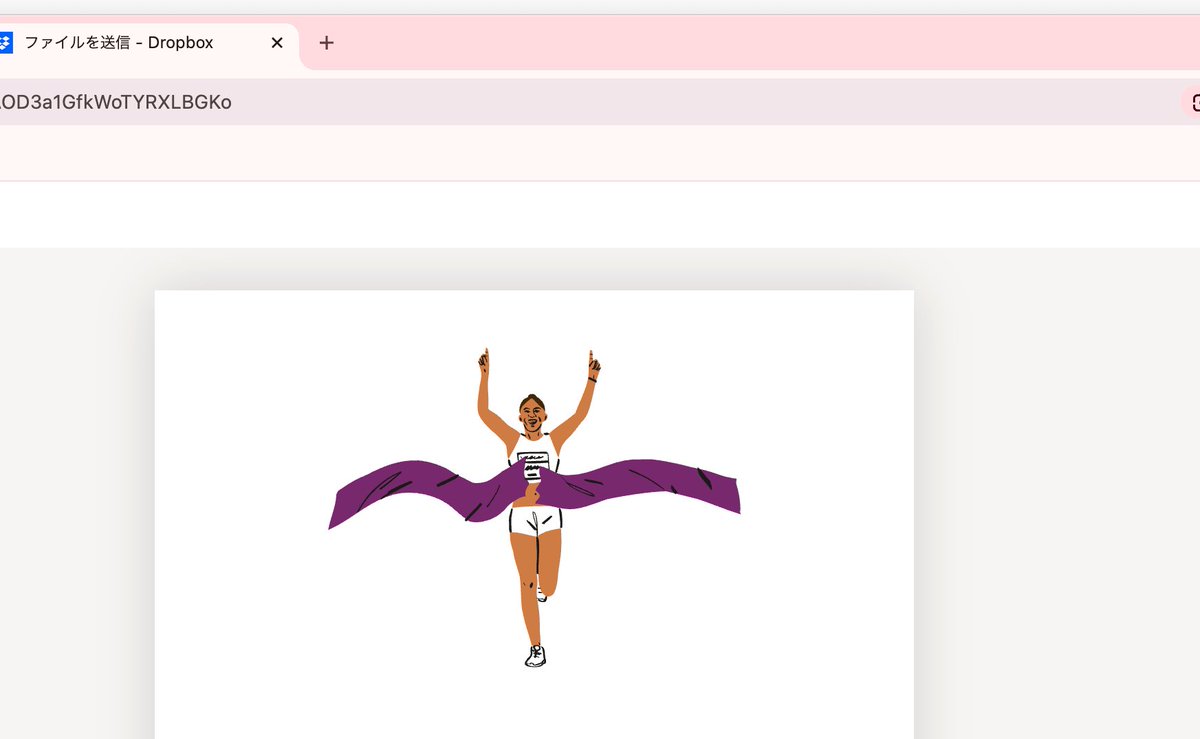Open a new browser tab
This screenshot has width=1200, height=739.
tap(326, 43)
